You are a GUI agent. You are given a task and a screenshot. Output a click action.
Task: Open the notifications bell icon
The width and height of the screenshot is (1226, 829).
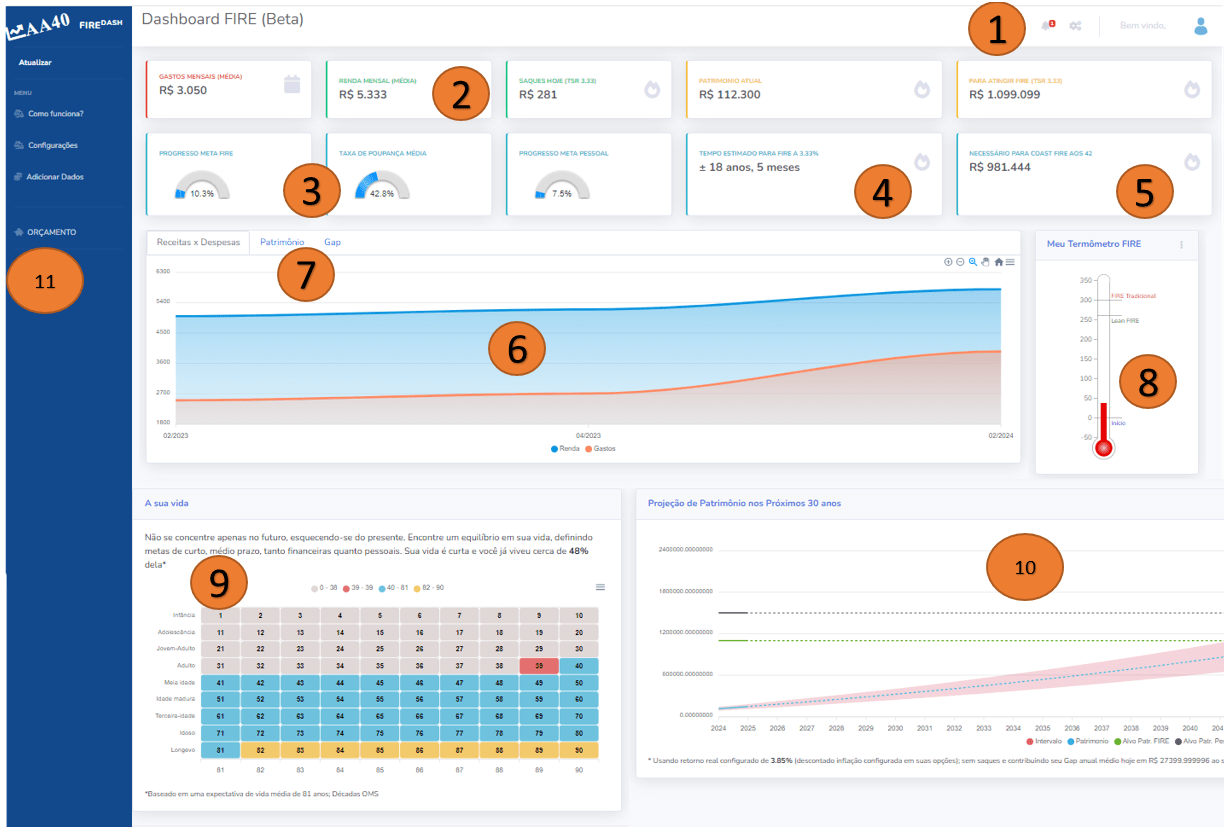(x=1046, y=25)
